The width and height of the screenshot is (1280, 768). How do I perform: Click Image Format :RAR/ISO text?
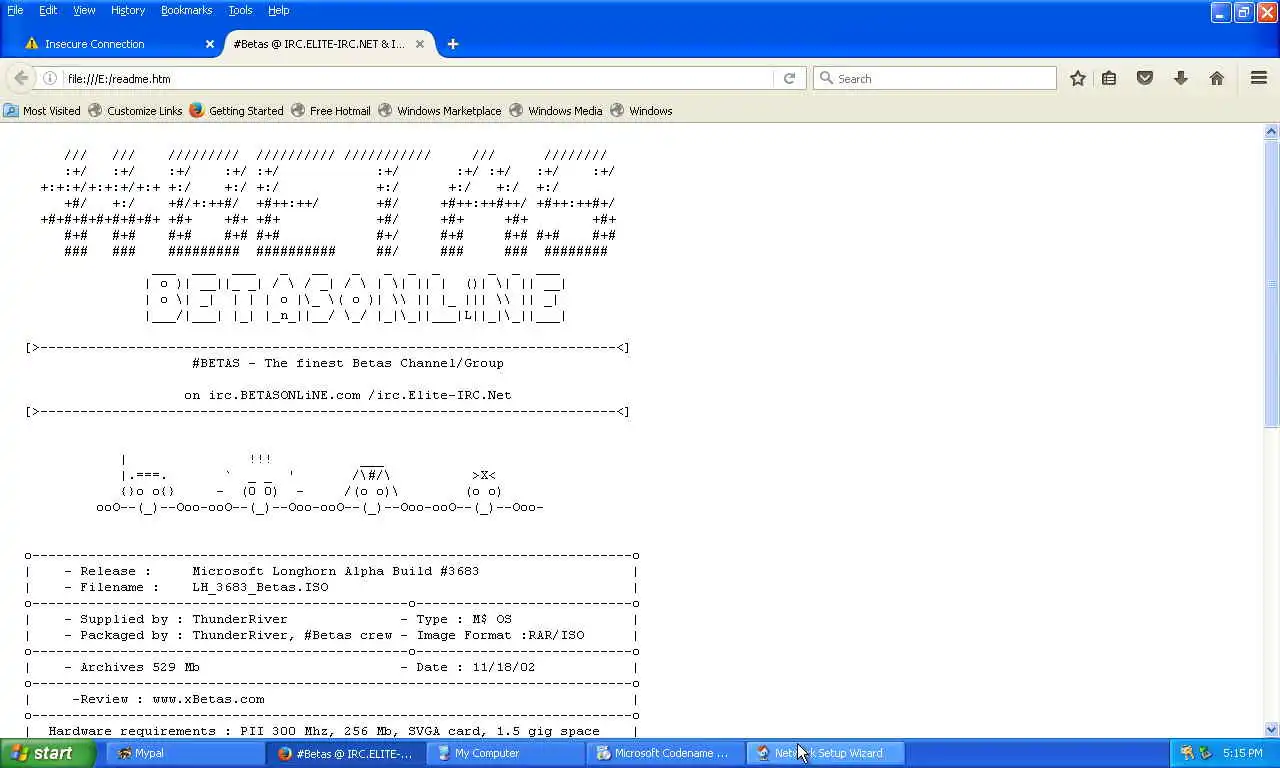tap(500, 635)
